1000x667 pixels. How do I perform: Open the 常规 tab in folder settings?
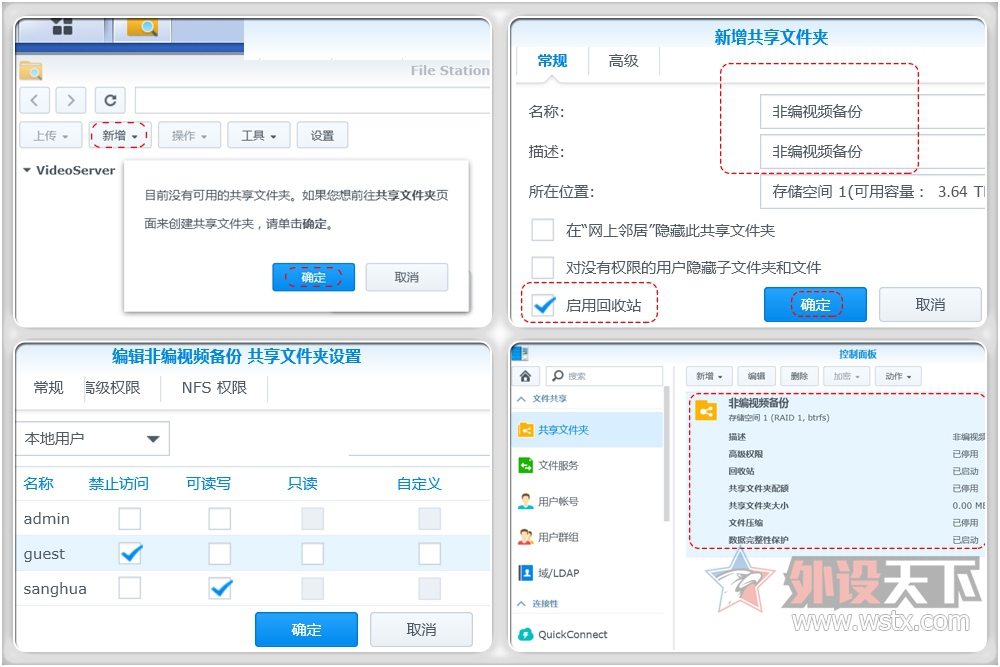tap(48, 388)
